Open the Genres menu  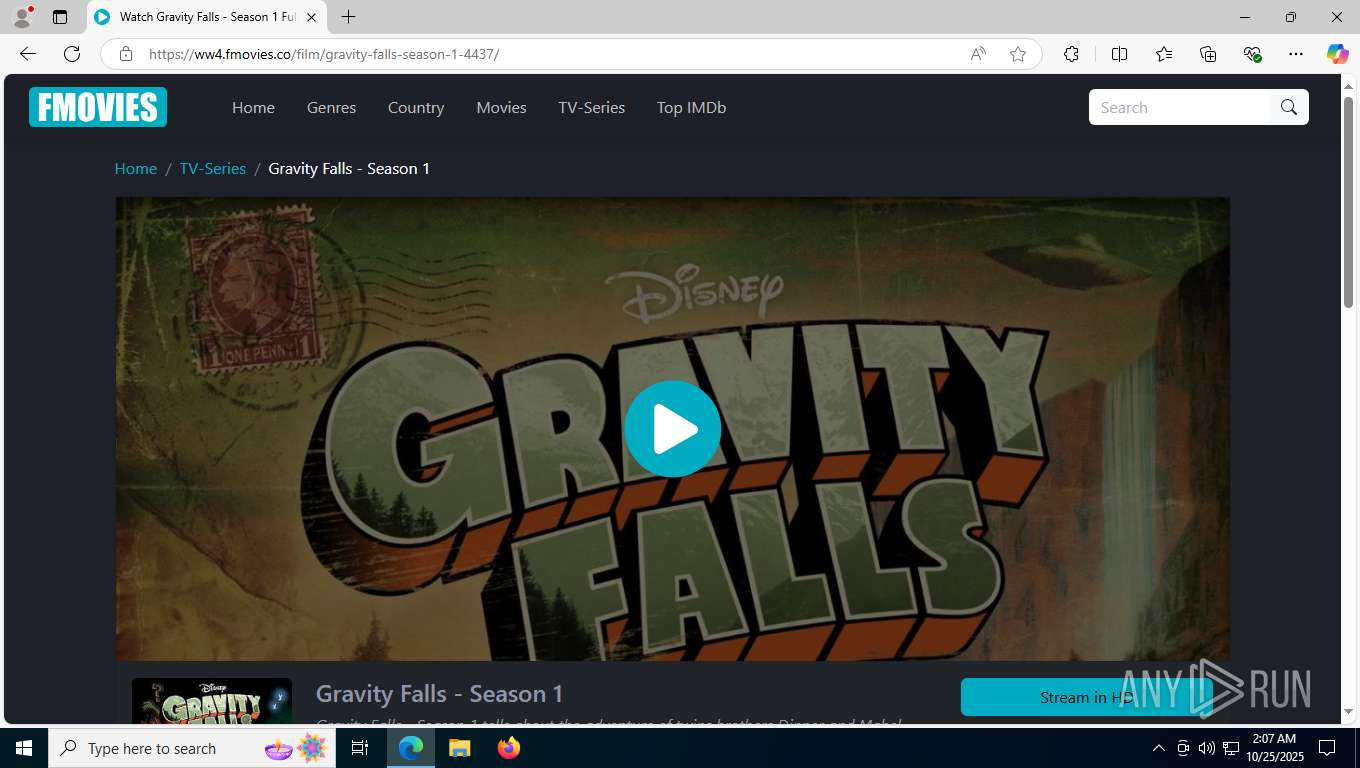[331, 107]
